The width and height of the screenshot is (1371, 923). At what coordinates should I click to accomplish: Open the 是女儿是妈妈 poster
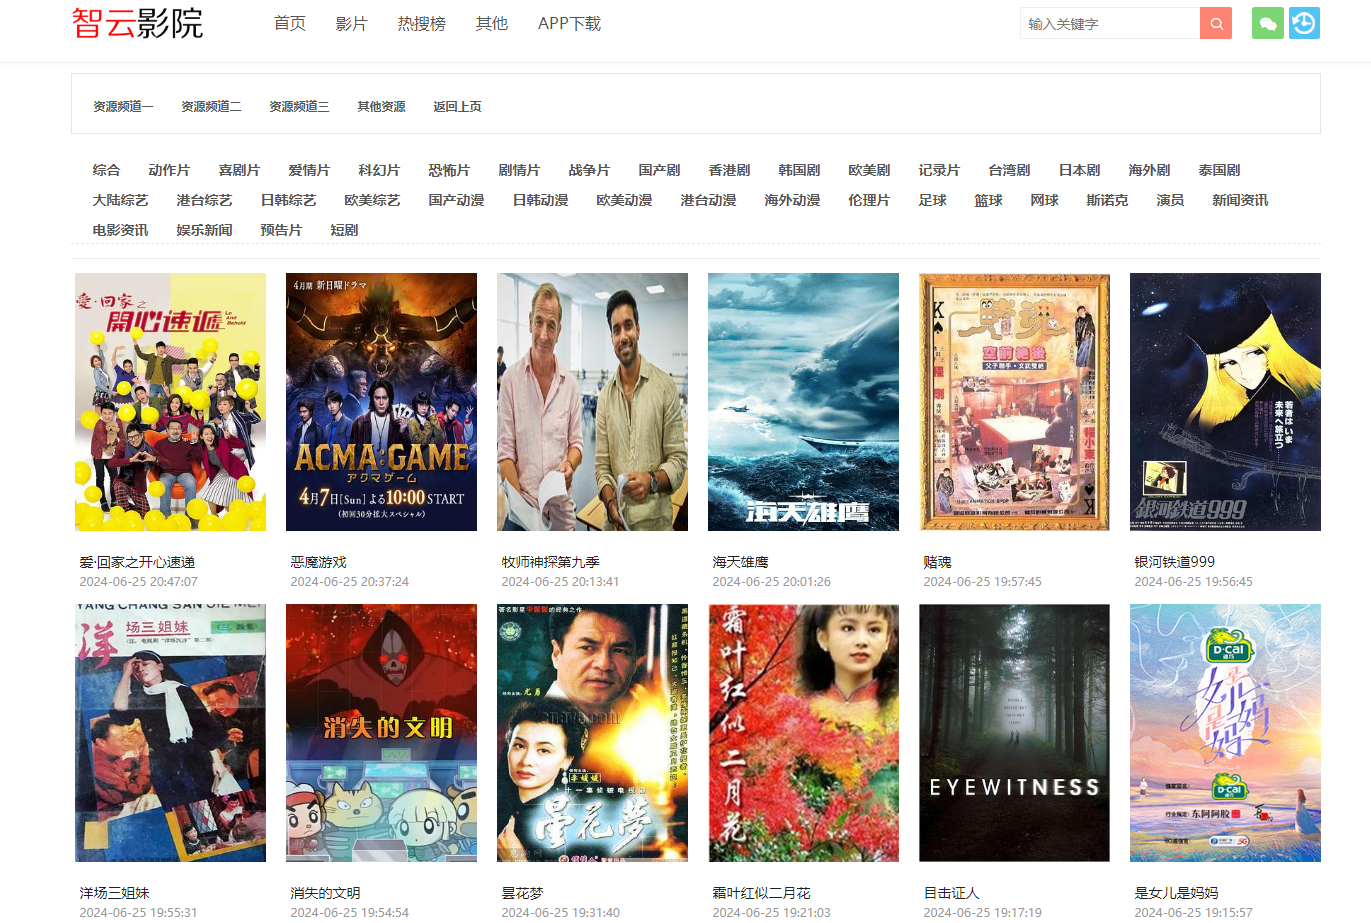click(1225, 733)
